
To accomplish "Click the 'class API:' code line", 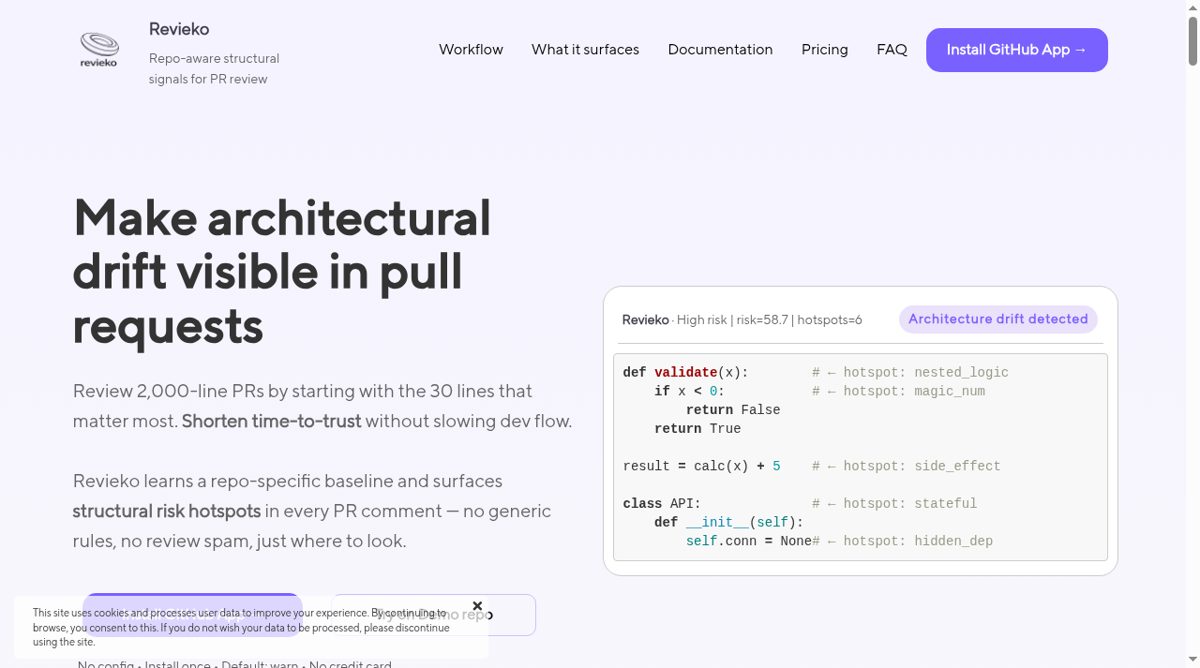I will tap(662, 503).
